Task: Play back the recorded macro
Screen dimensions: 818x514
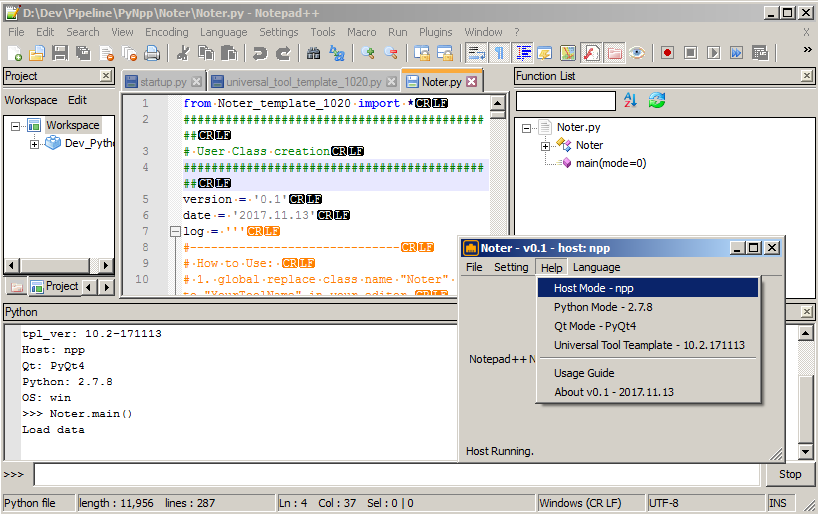Action: coord(713,53)
